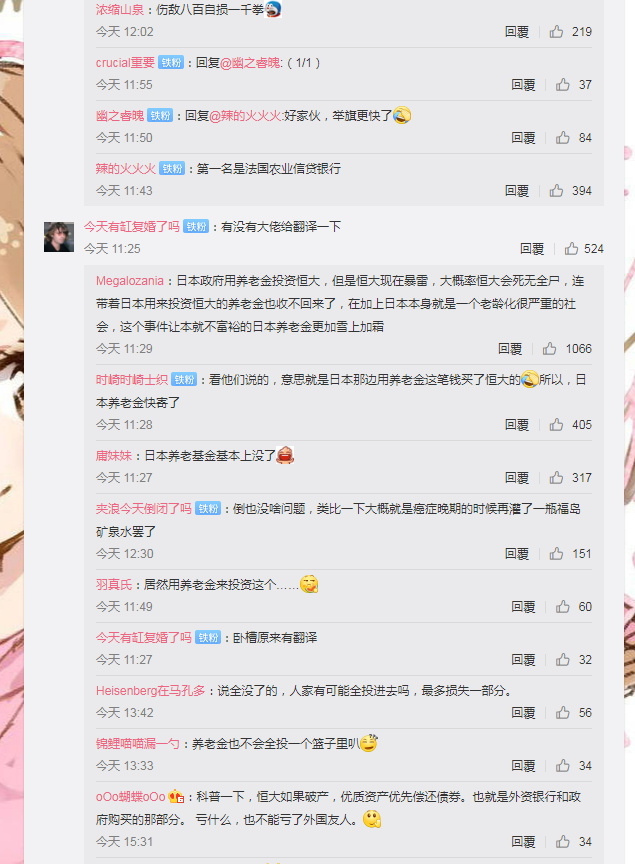
Task: Visit 时崎时崎士织's profile
Action: point(132,380)
